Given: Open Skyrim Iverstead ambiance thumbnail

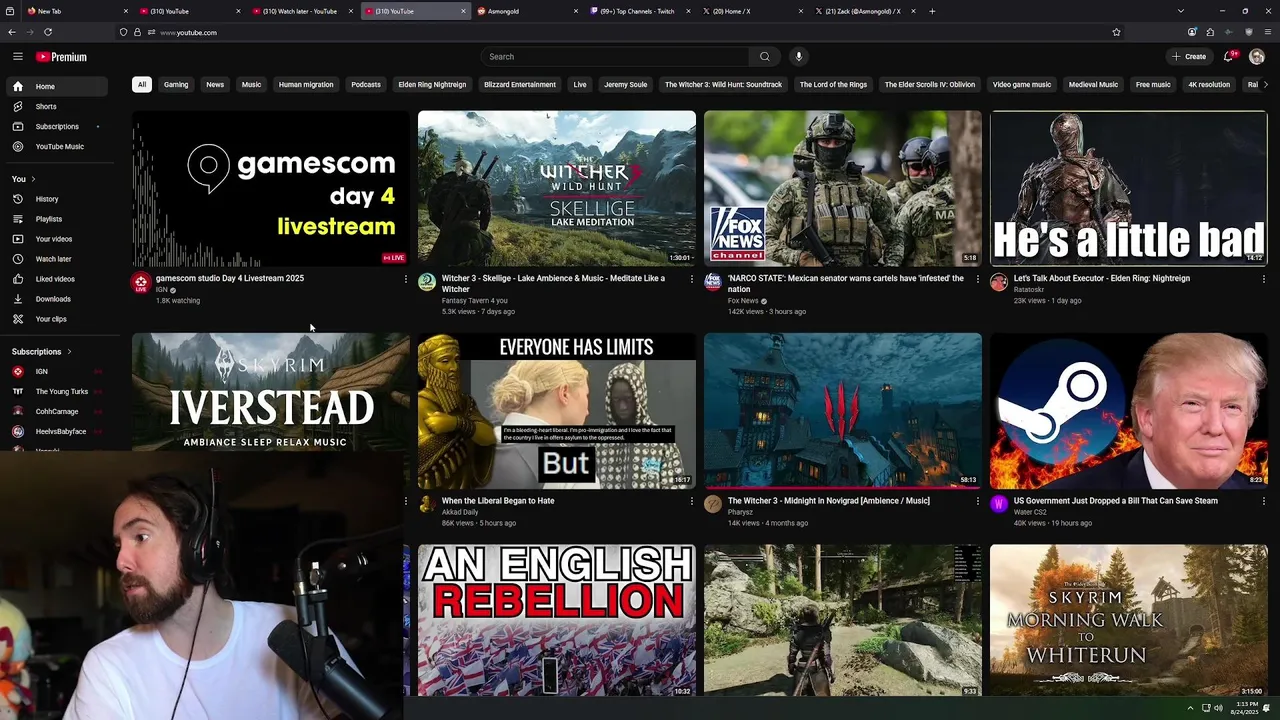Looking at the screenshot, I should click(271, 392).
